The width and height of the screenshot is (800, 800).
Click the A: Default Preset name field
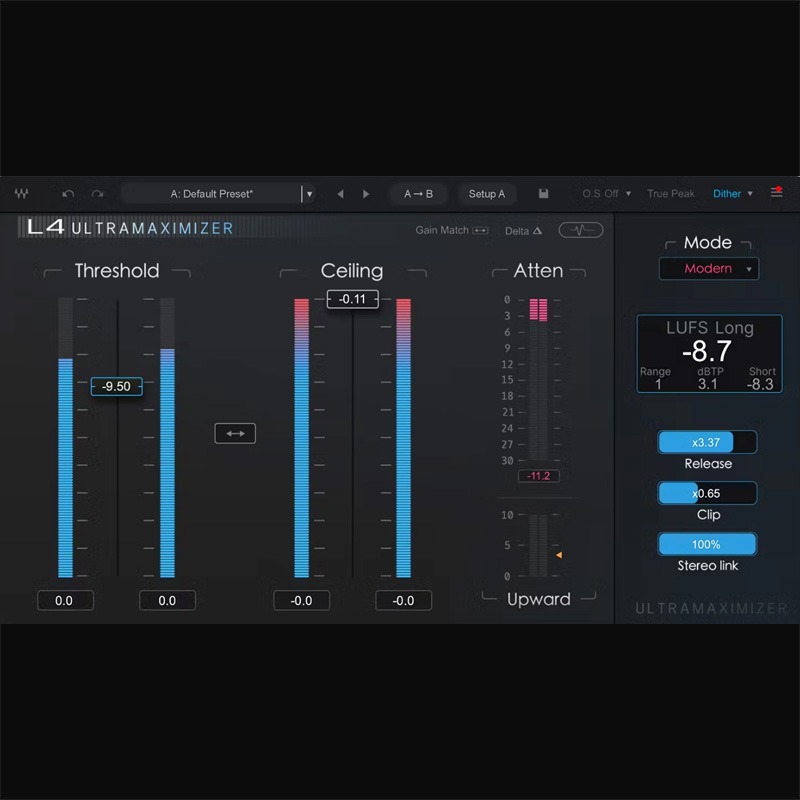tap(211, 194)
